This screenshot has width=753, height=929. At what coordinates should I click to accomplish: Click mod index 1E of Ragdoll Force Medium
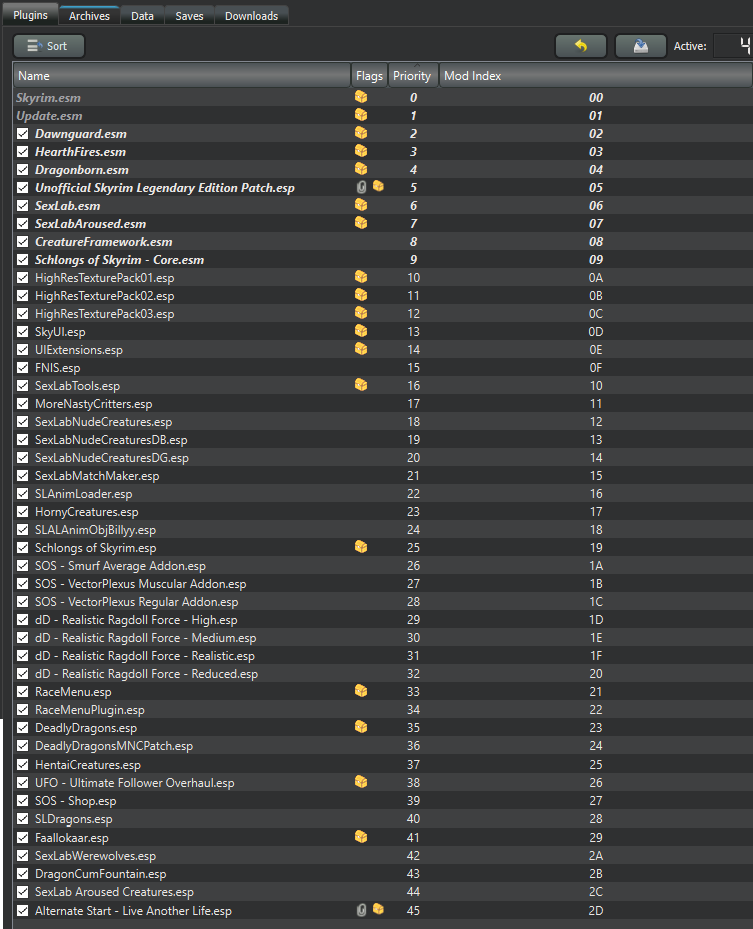coord(596,638)
